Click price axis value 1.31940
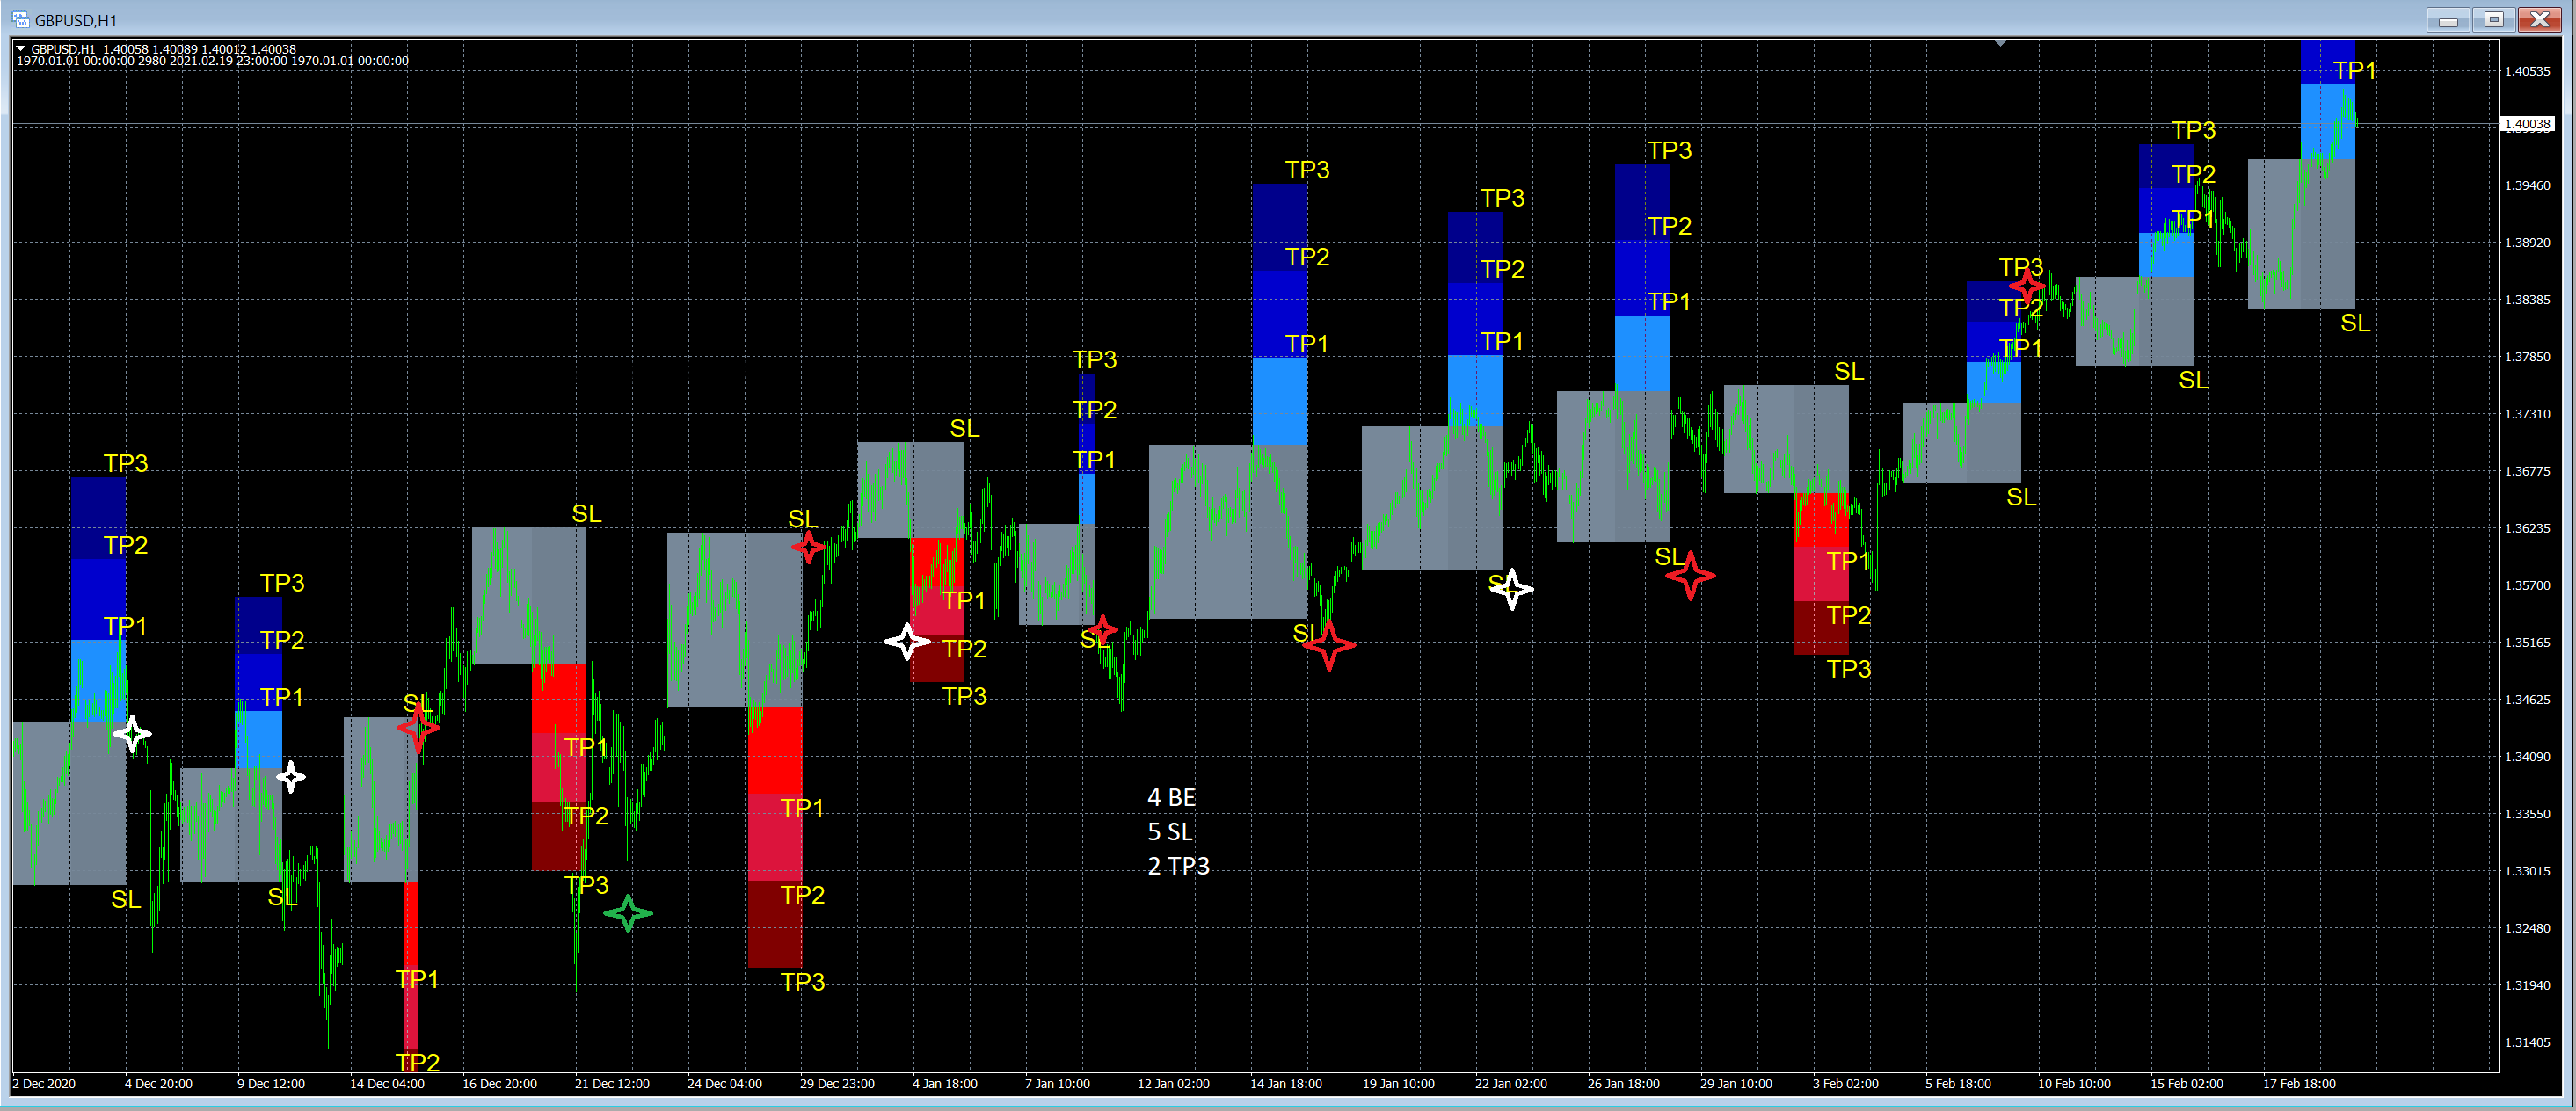 (x=2527, y=985)
